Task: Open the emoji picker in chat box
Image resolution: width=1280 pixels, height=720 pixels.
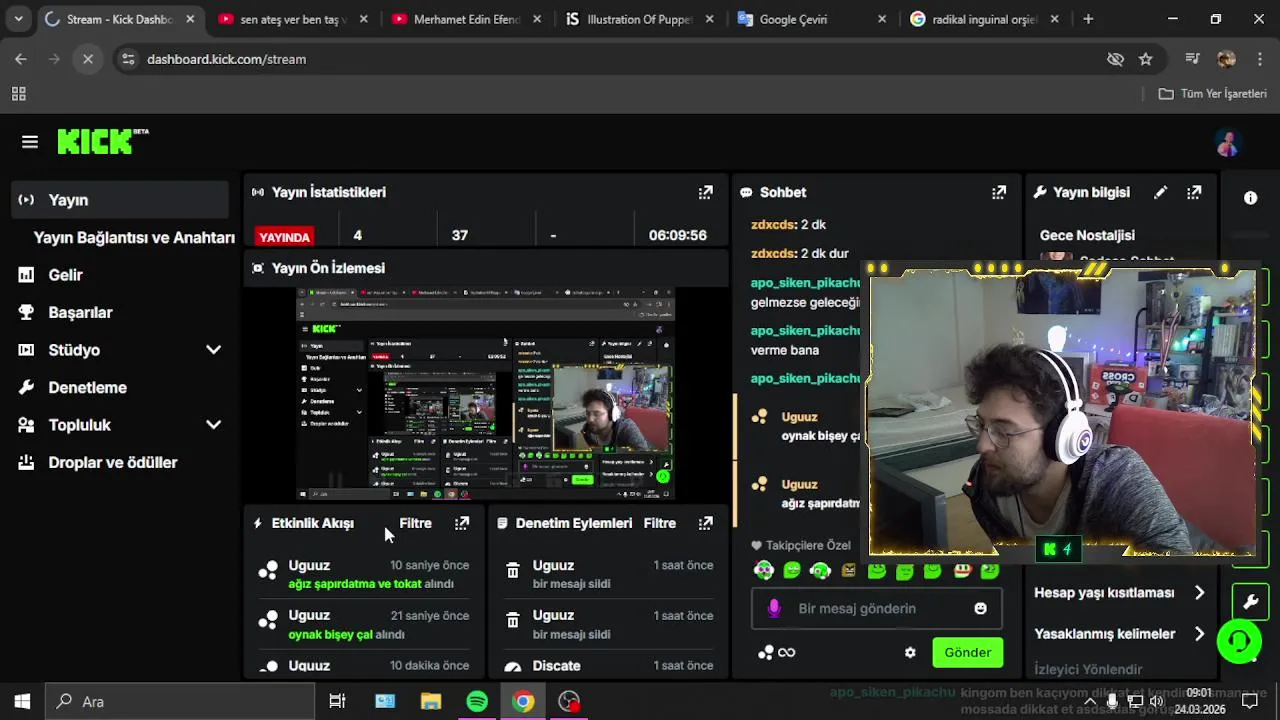Action: point(980,608)
